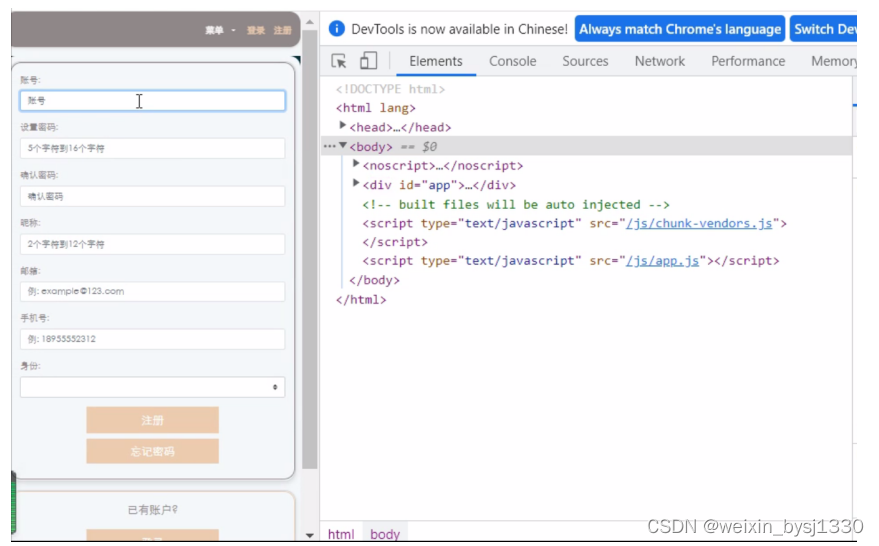Select the built files comment line
The height and width of the screenshot is (546, 879).
pyautogui.click(x=516, y=205)
